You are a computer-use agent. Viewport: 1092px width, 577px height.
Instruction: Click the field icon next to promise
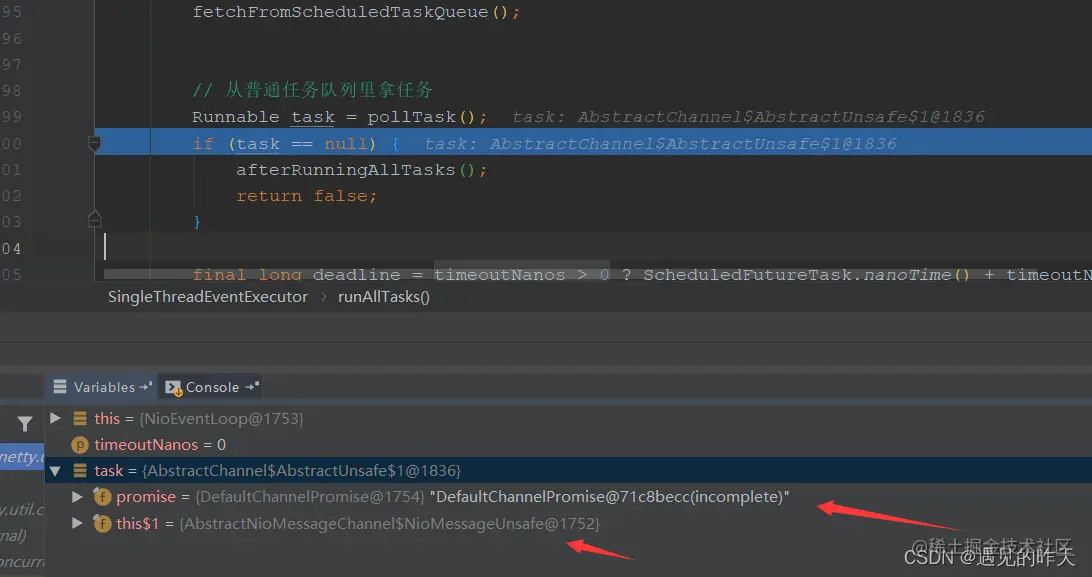[102, 497]
